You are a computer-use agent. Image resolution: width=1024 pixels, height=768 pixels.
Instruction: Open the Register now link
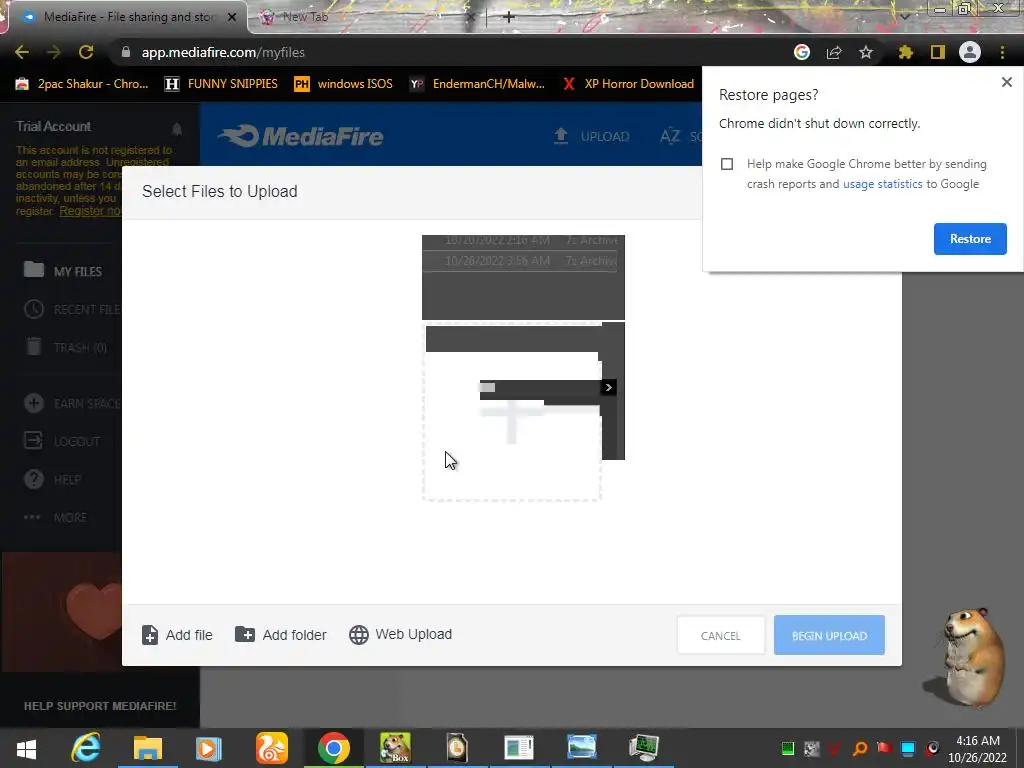pyautogui.click(x=90, y=211)
